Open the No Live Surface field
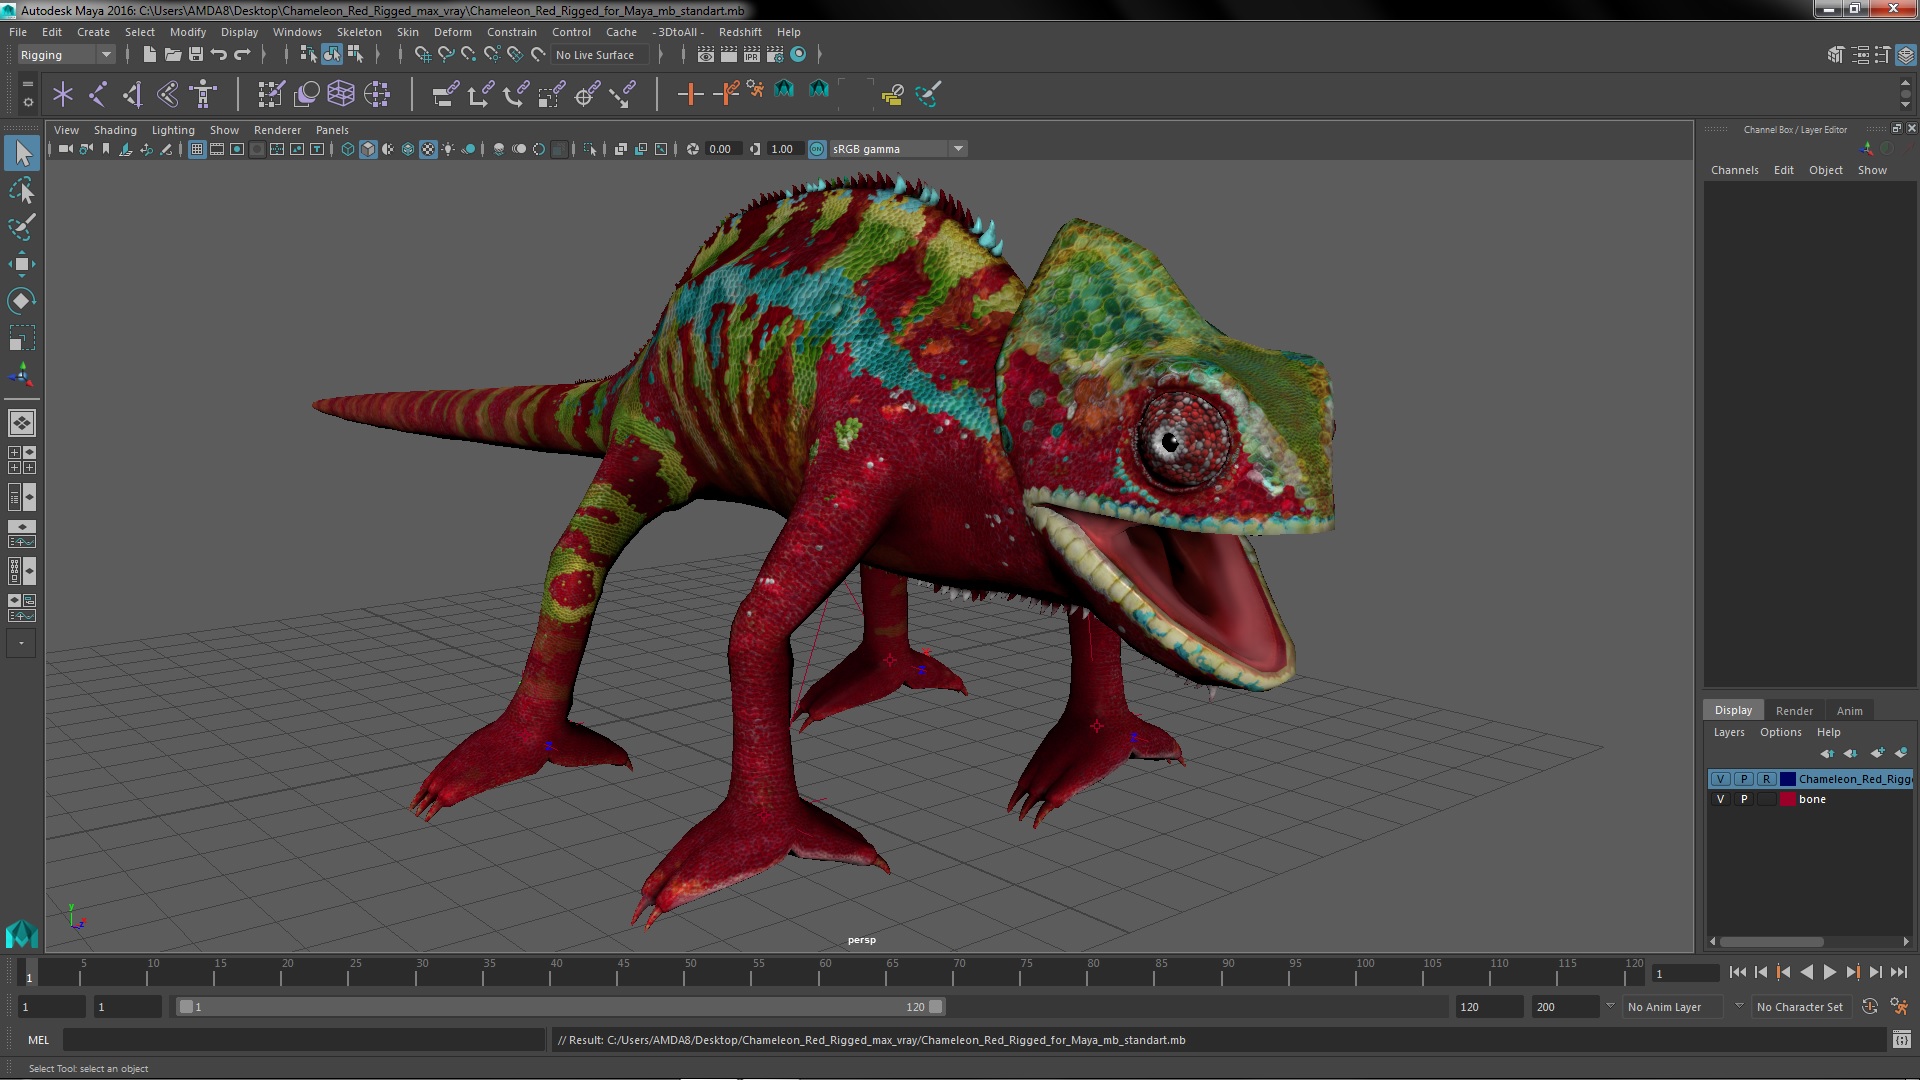 [x=600, y=55]
